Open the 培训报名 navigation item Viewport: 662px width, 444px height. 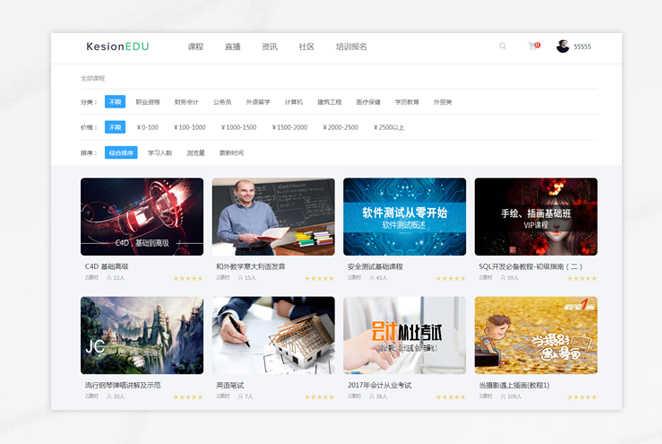(351, 47)
